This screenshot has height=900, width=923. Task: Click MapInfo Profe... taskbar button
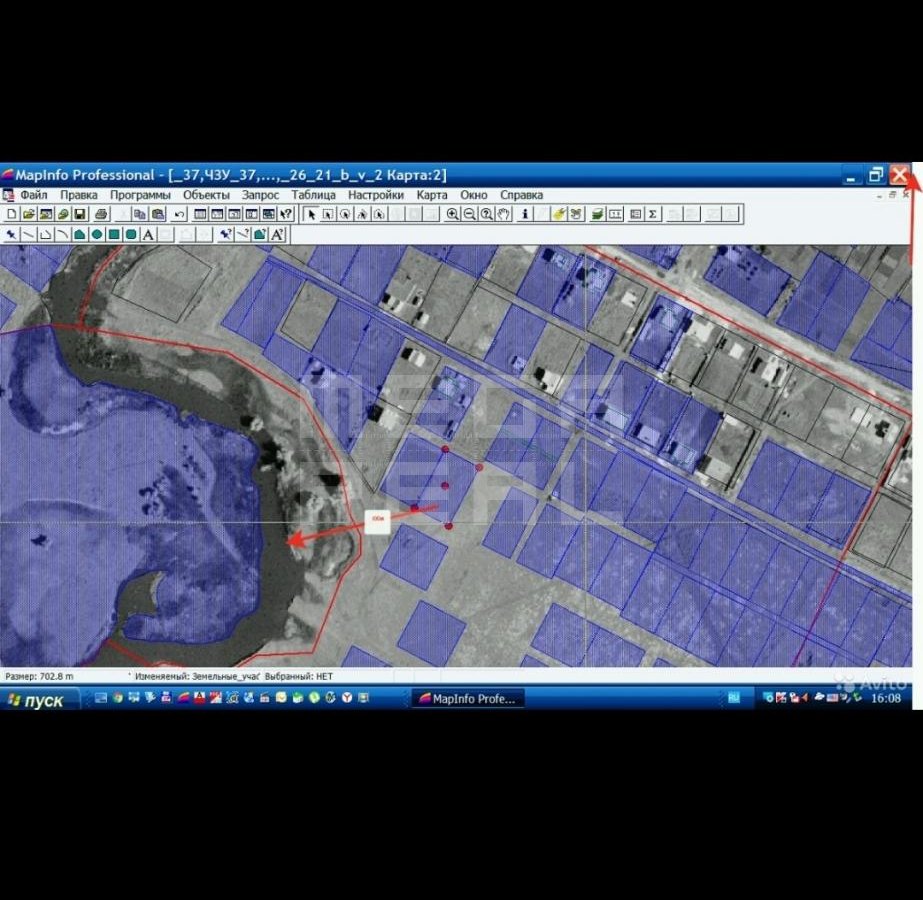pos(466,699)
